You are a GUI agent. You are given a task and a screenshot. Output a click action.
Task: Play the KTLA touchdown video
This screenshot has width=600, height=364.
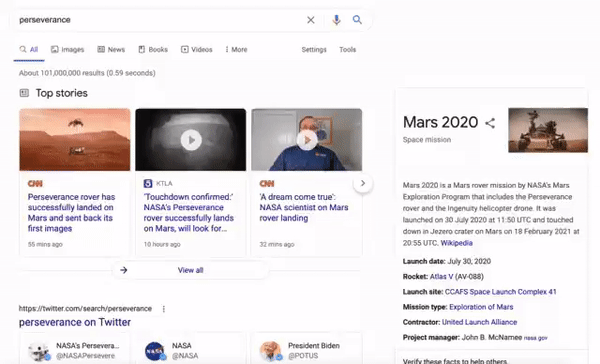point(191,140)
